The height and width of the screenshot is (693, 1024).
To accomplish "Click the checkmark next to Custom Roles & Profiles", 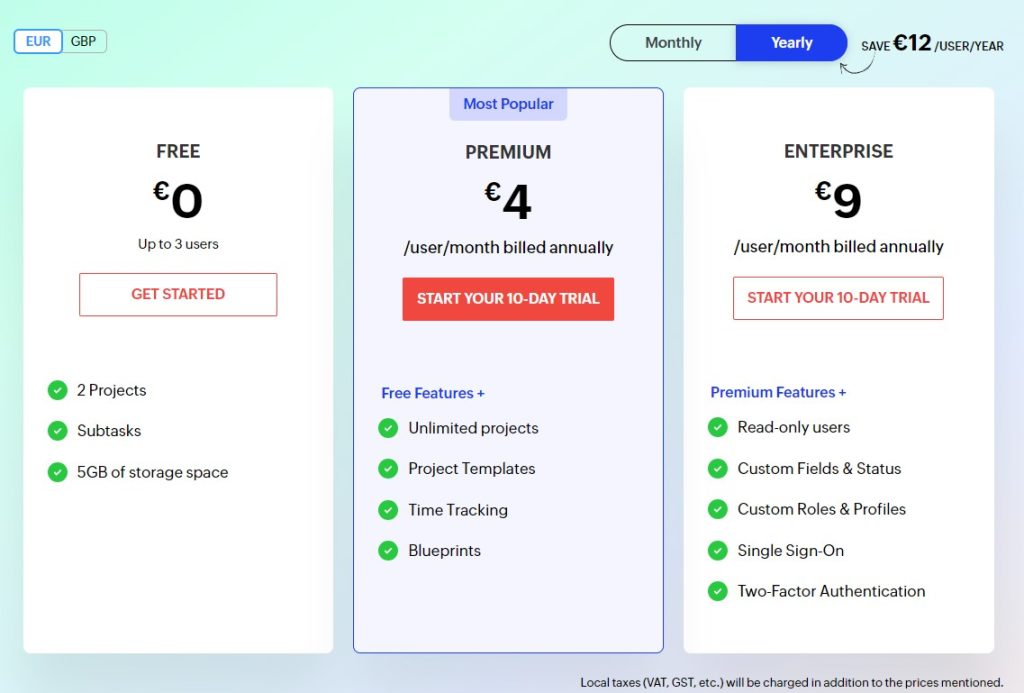I will 718,509.
